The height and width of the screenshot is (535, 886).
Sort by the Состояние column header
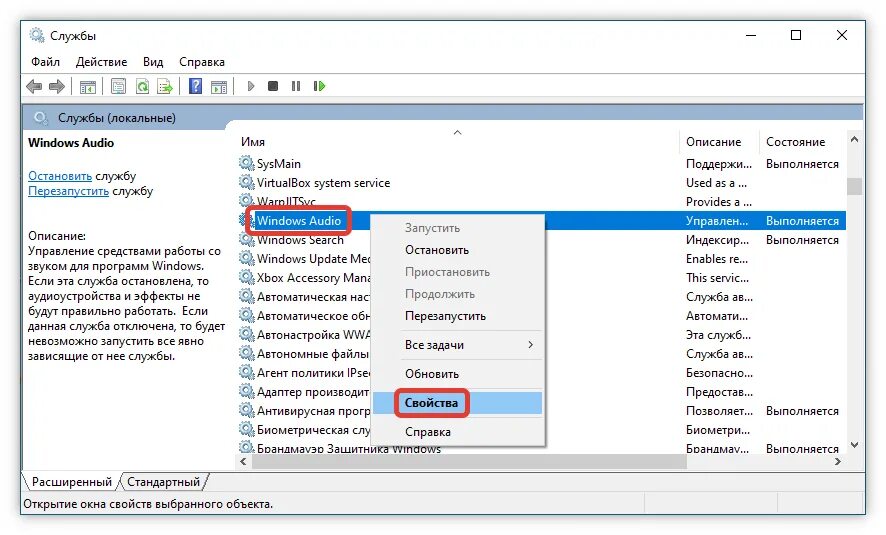pyautogui.click(x=802, y=142)
